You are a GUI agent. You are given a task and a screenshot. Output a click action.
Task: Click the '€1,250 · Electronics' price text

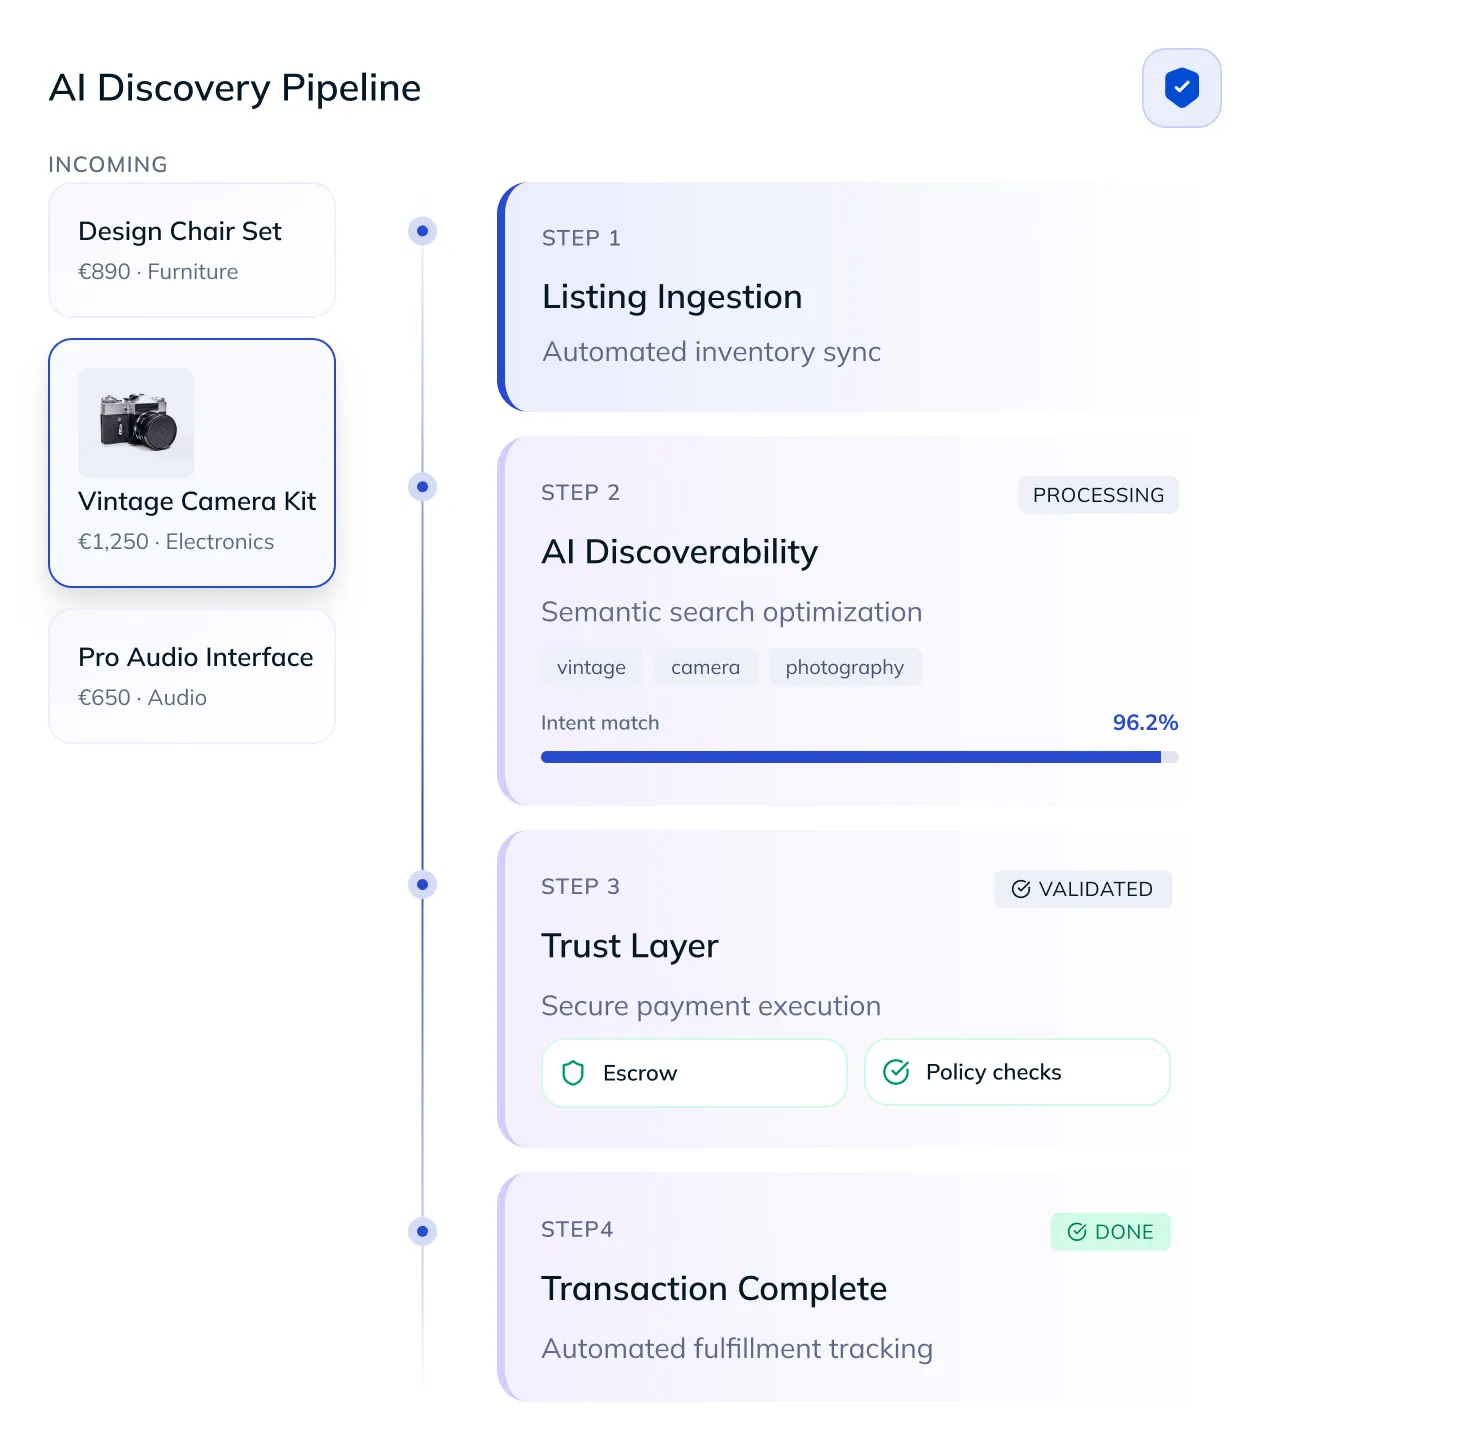[x=176, y=542]
